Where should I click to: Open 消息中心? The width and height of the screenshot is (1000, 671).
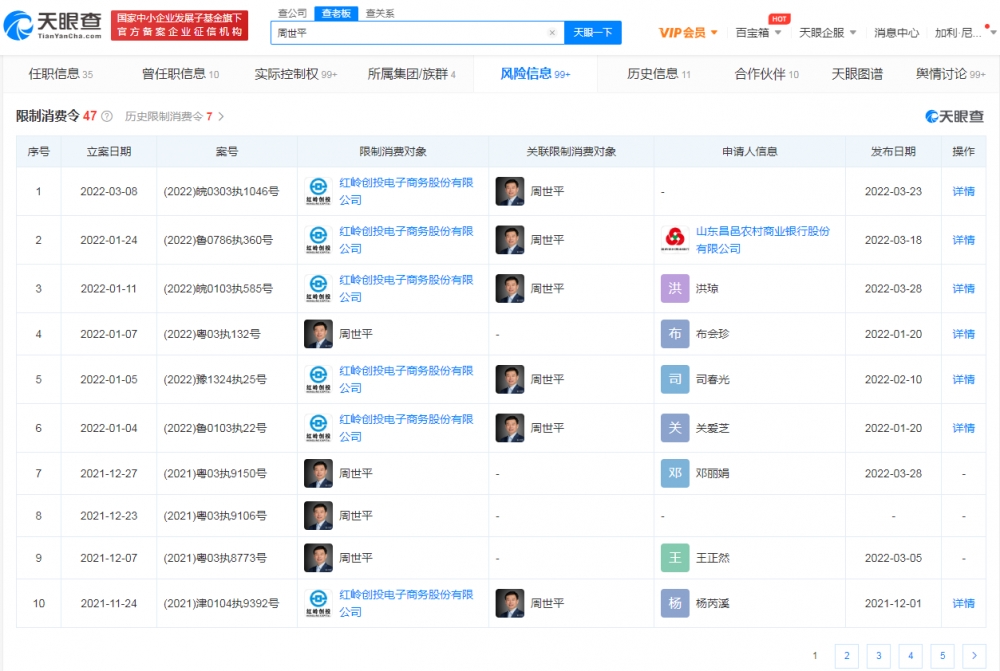[x=896, y=33]
